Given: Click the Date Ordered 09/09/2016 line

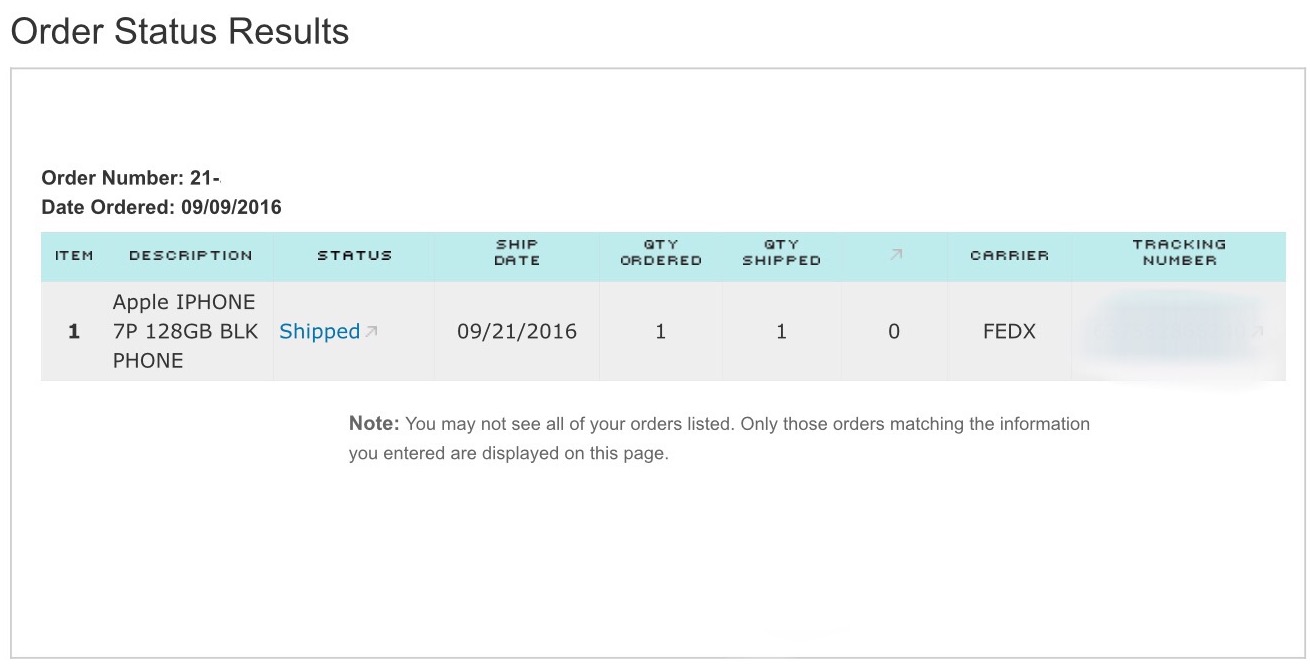Looking at the screenshot, I should point(161,208).
